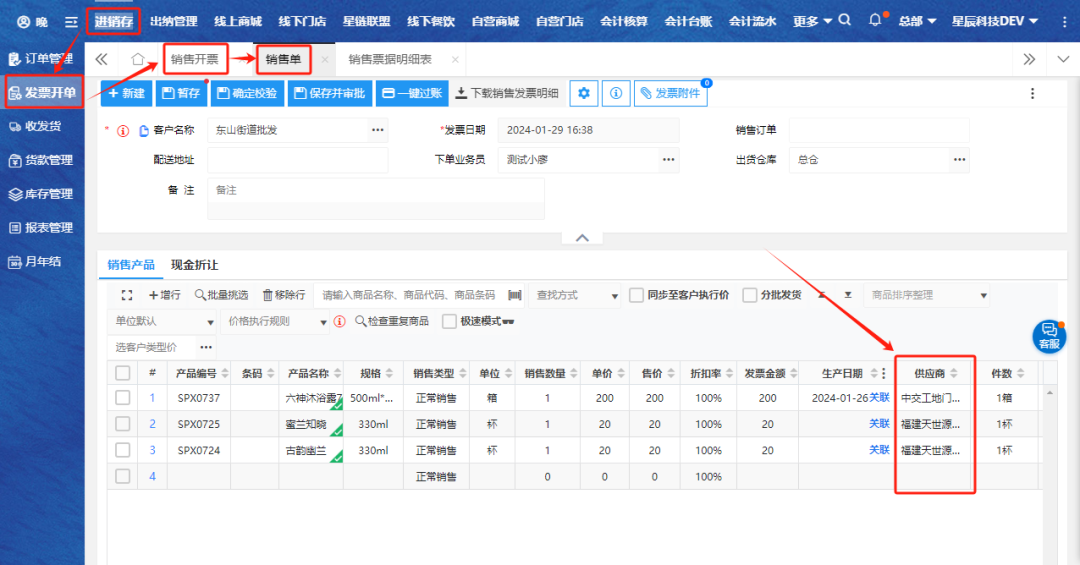1080x565 pixels.
Task: Click the 一键过账 button
Action: click(411, 93)
